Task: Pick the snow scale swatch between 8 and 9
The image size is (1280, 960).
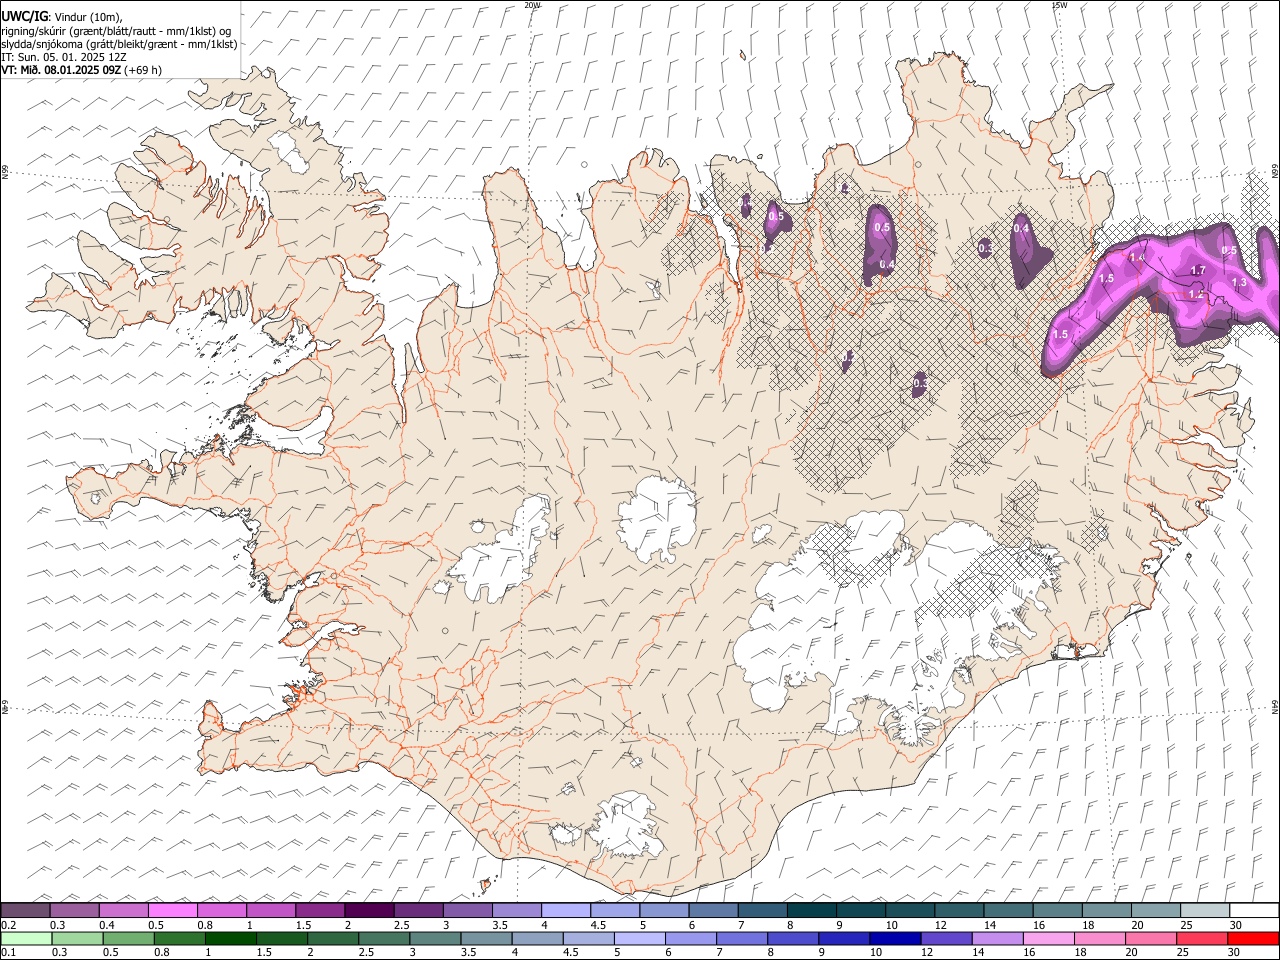Action: (812, 910)
